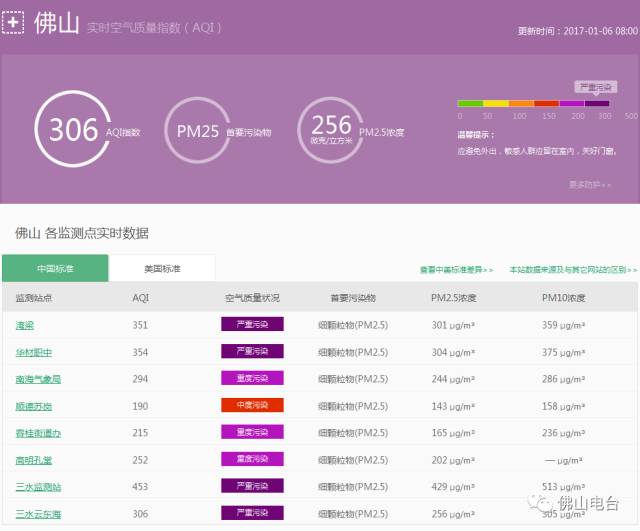Image resolution: width=640 pixels, height=531 pixels.
Task: Click the 429 μg/m³ PM2.5 value
Action: click(453, 487)
